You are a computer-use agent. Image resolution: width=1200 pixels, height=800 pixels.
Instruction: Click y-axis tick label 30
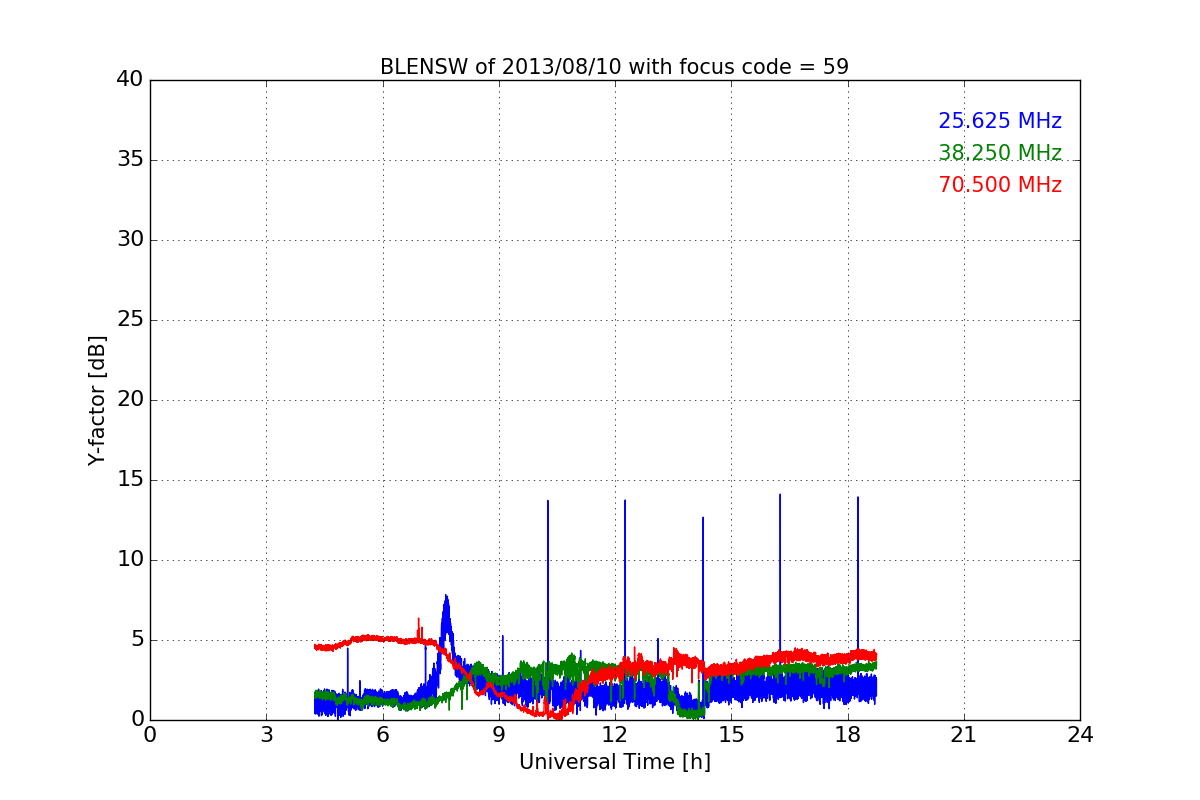tap(130, 240)
